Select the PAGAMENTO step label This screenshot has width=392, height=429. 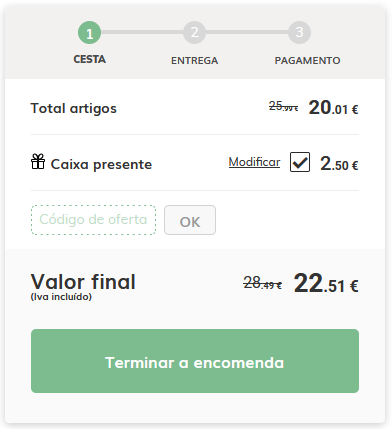point(307,60)
